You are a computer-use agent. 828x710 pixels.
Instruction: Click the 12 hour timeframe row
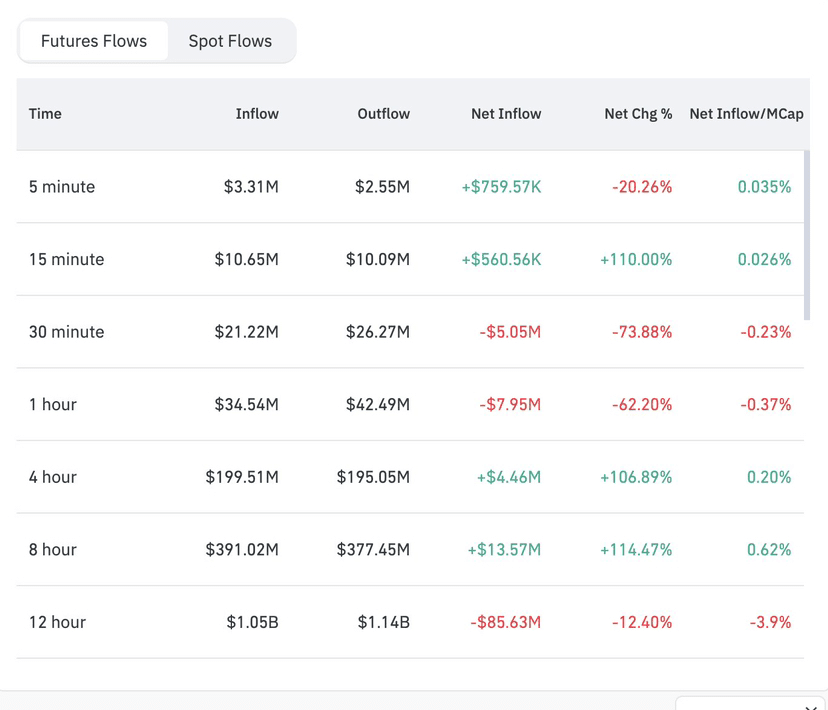57,622
